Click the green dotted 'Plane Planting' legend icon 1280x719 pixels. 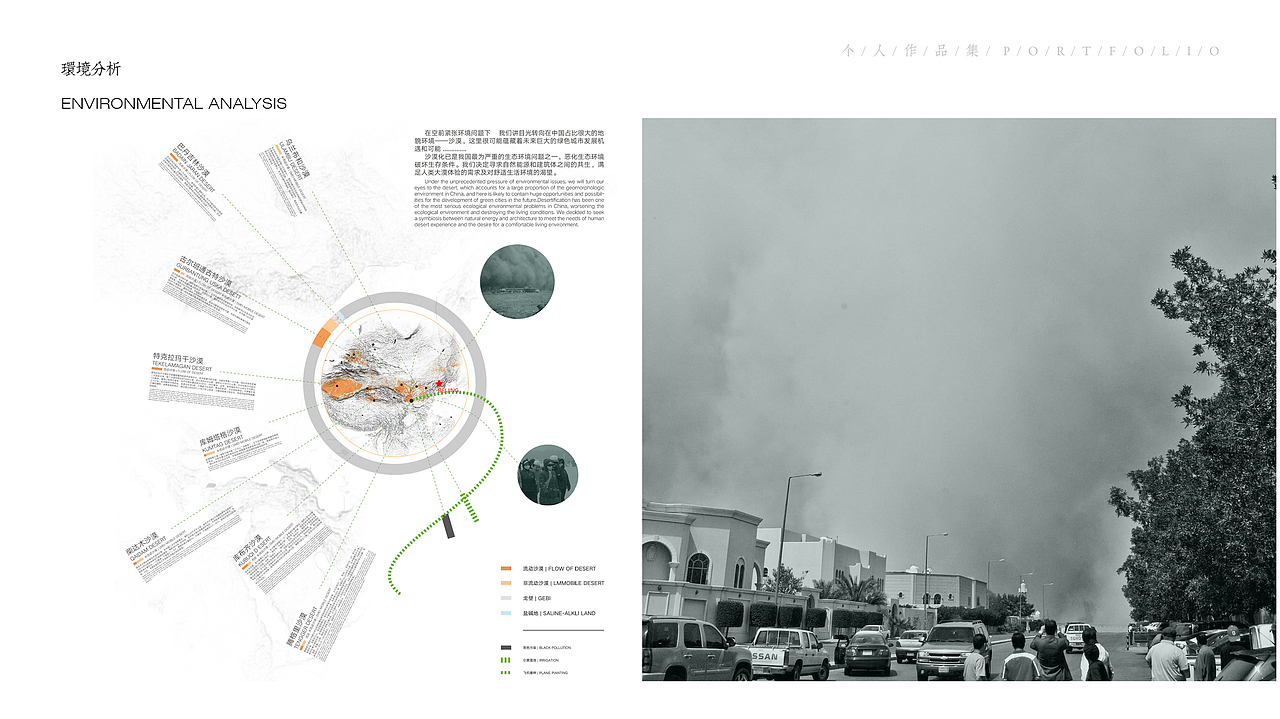click(x=506, y=672)
